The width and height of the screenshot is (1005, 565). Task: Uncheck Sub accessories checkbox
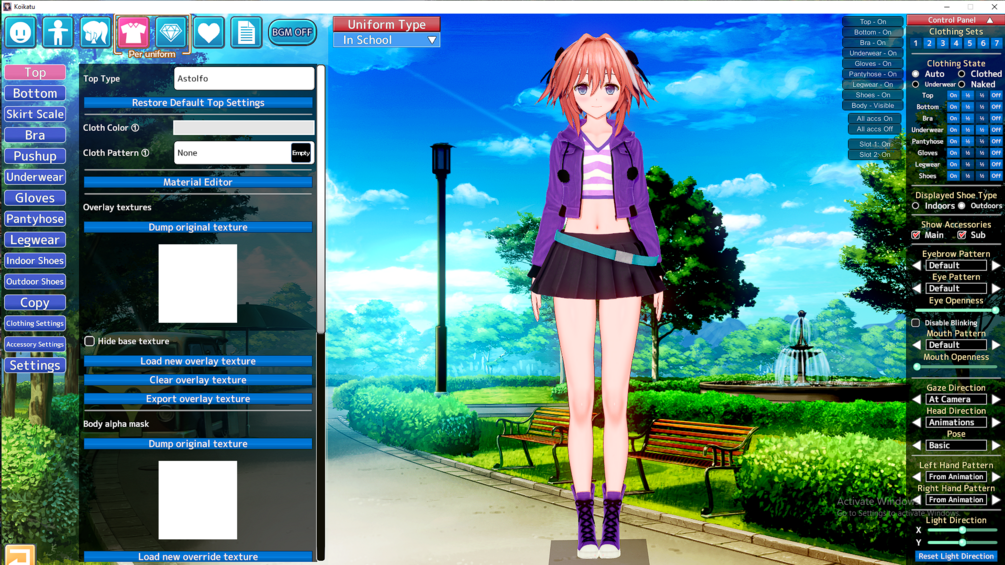961,235
